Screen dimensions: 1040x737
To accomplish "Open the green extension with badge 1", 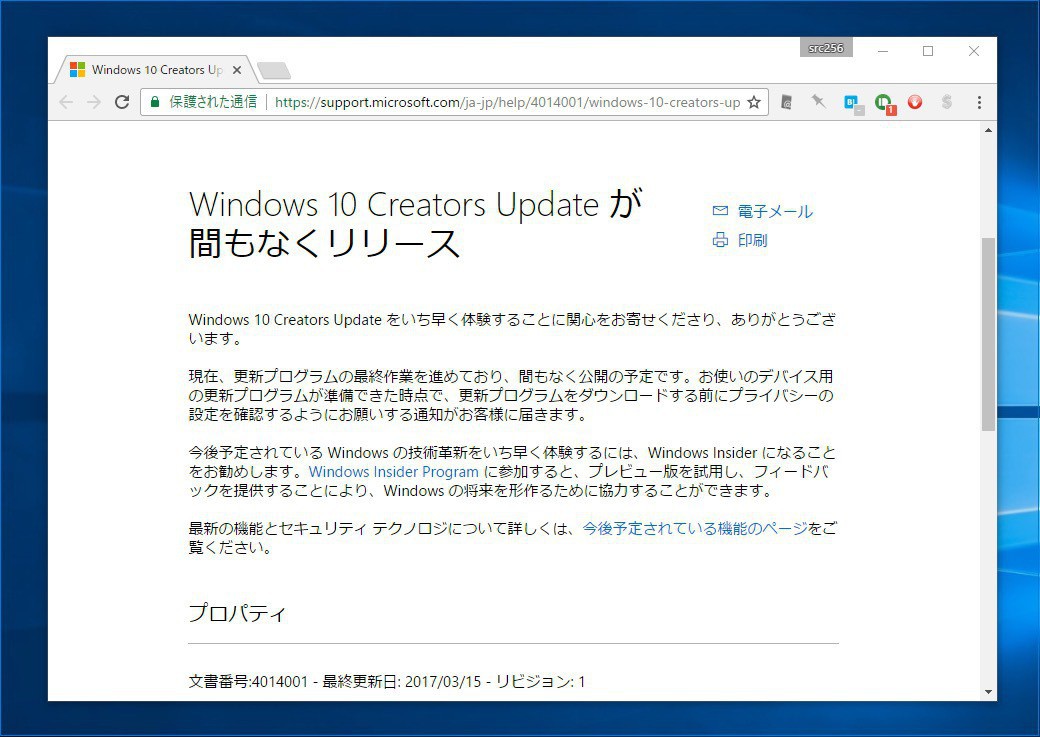I will 883,103.
